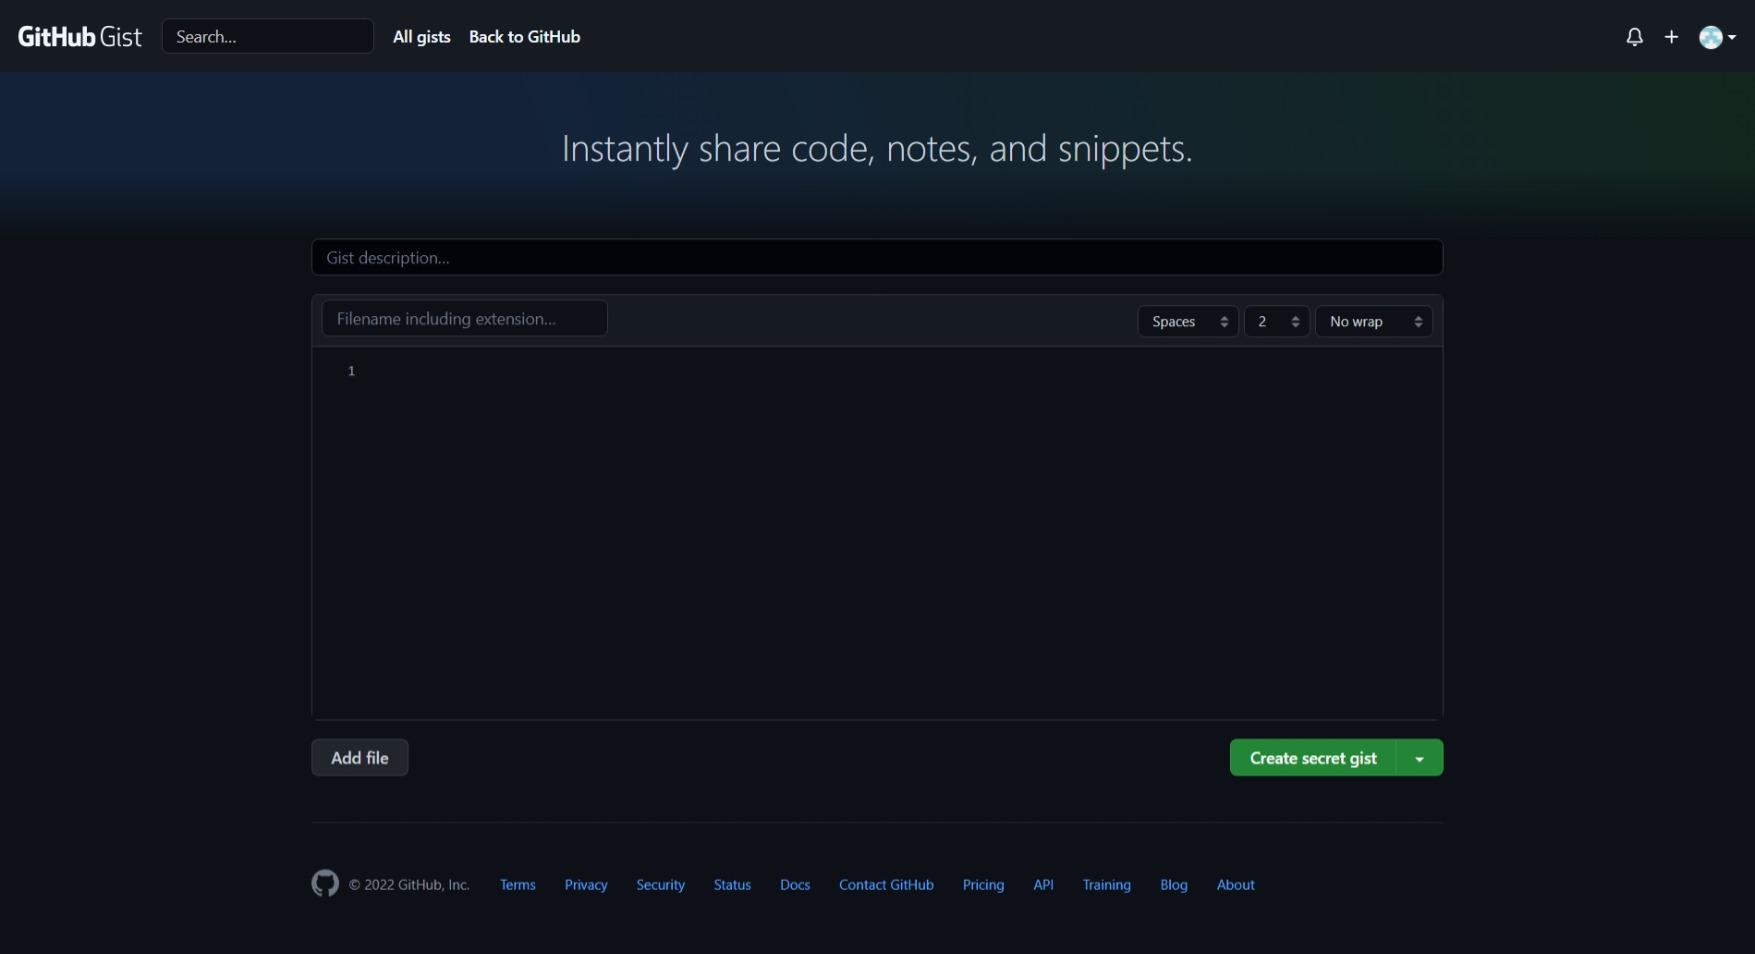Go to GitHub Gist home logo
This screenshot has width=1755, height=954.
(80, 37)
